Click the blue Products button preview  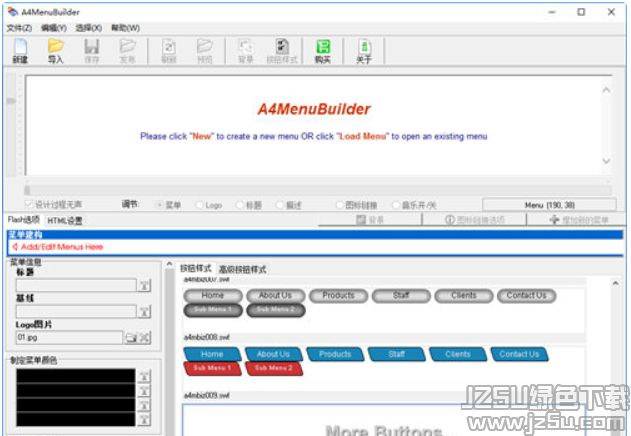click(335, 354)
